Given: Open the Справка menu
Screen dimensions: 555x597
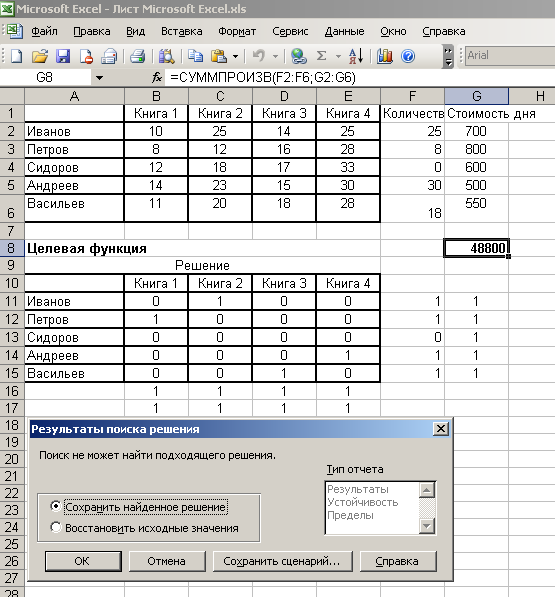Looking at the screenshot, I should tap(444, 31).
